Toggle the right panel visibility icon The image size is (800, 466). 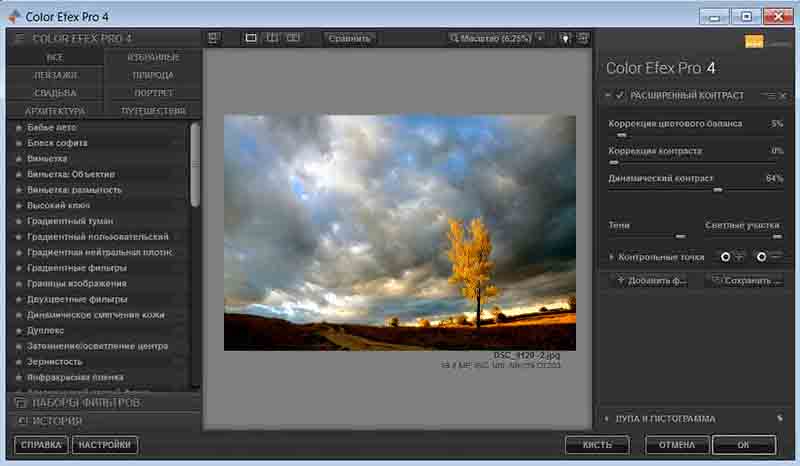(x=583, y=38)
